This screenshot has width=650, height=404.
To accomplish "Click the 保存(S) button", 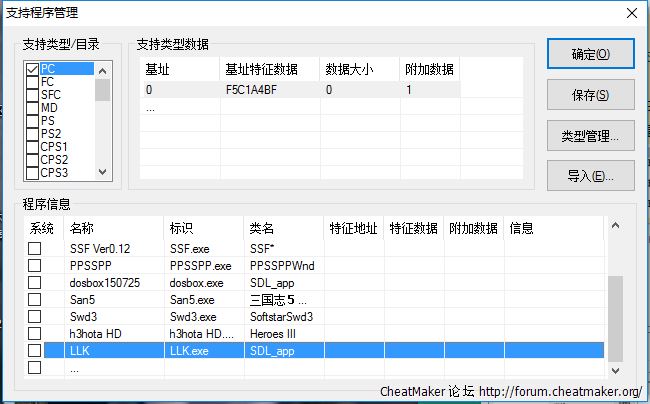I will click(590, 96).
